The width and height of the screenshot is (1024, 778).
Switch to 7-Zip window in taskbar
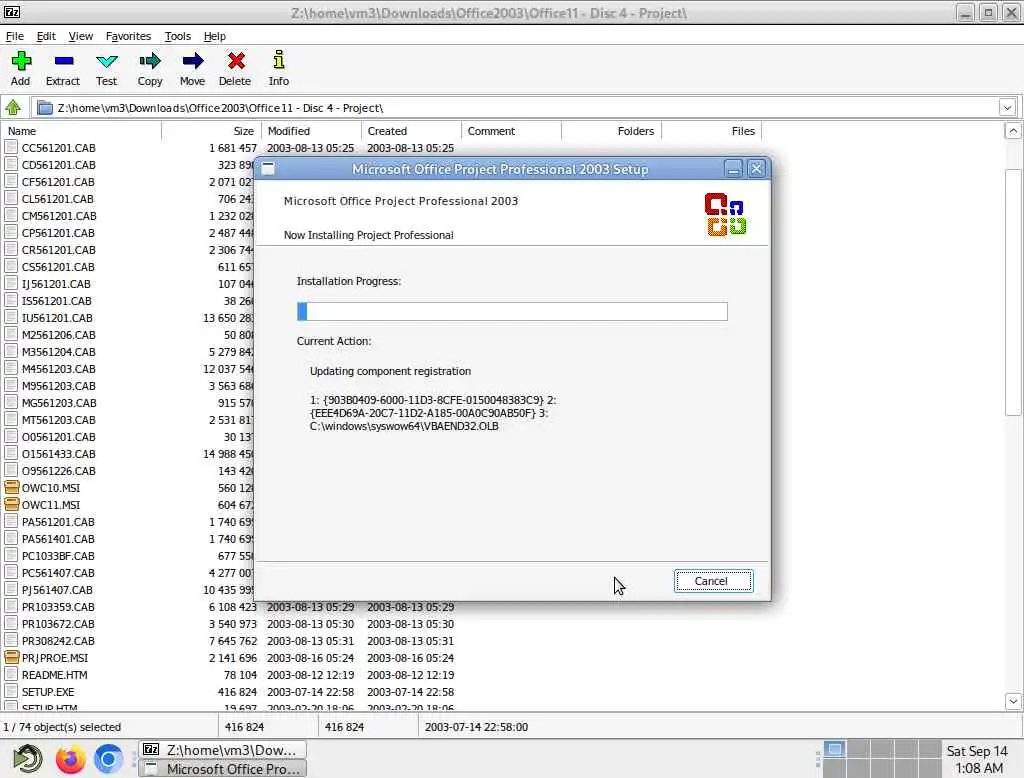point(223,750)
